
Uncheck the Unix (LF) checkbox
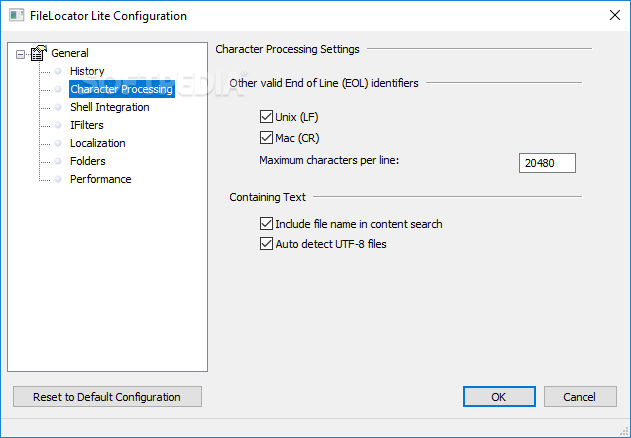point(266,117)
